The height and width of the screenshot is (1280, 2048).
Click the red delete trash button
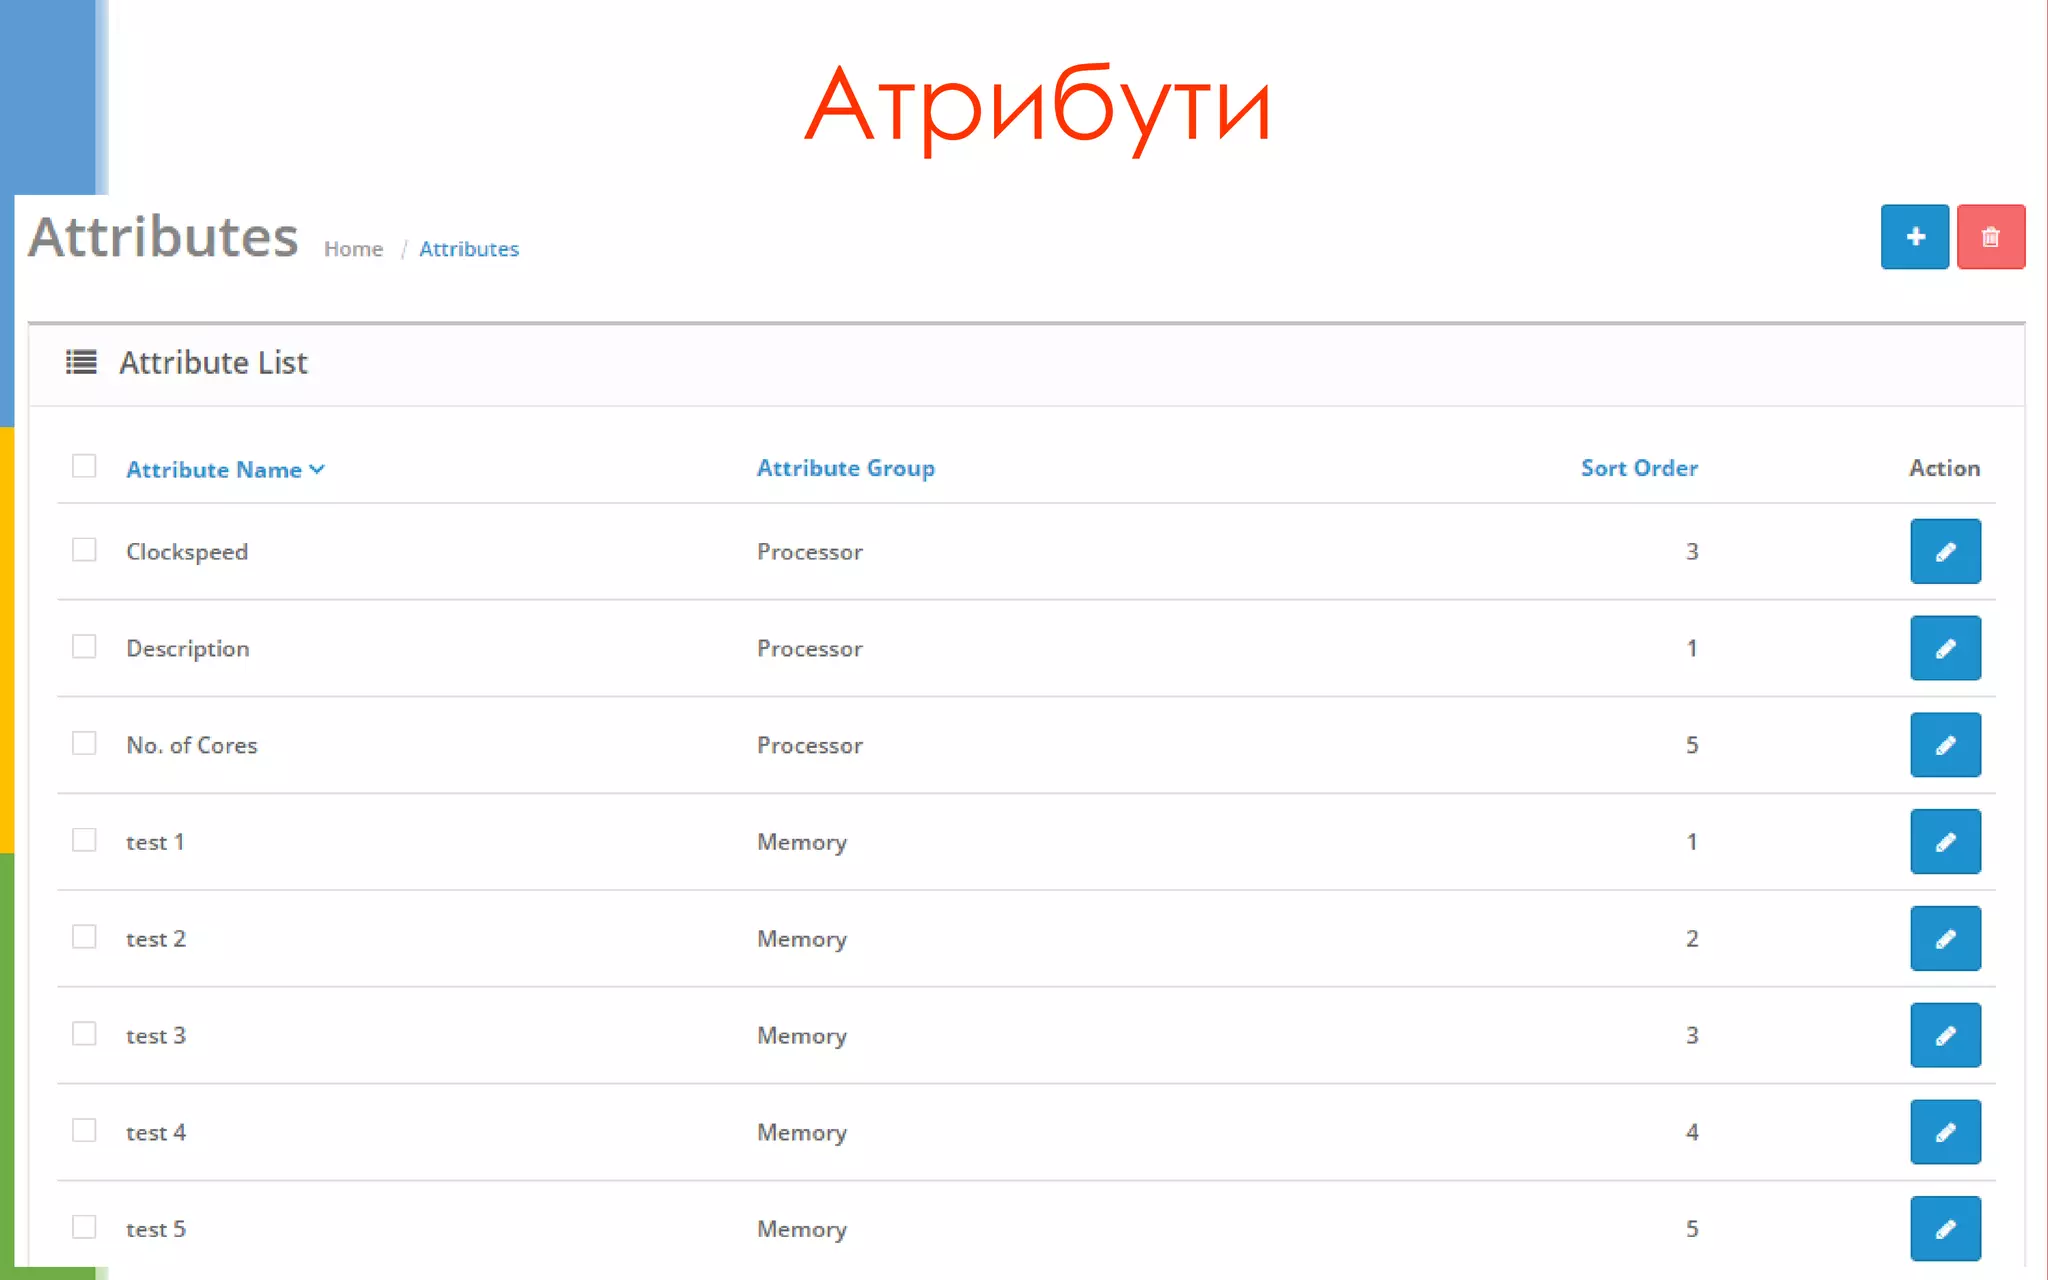1990,237
